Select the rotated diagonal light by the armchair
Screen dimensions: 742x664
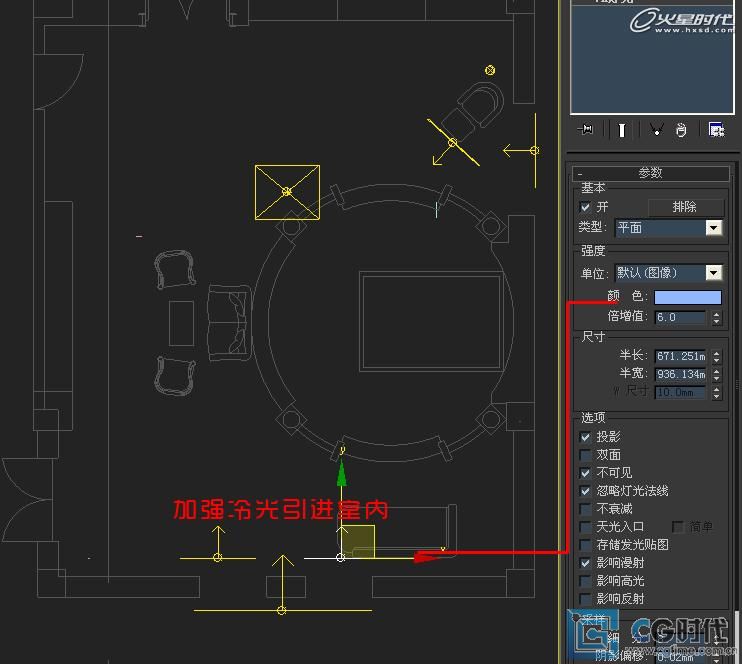(452, 142)
